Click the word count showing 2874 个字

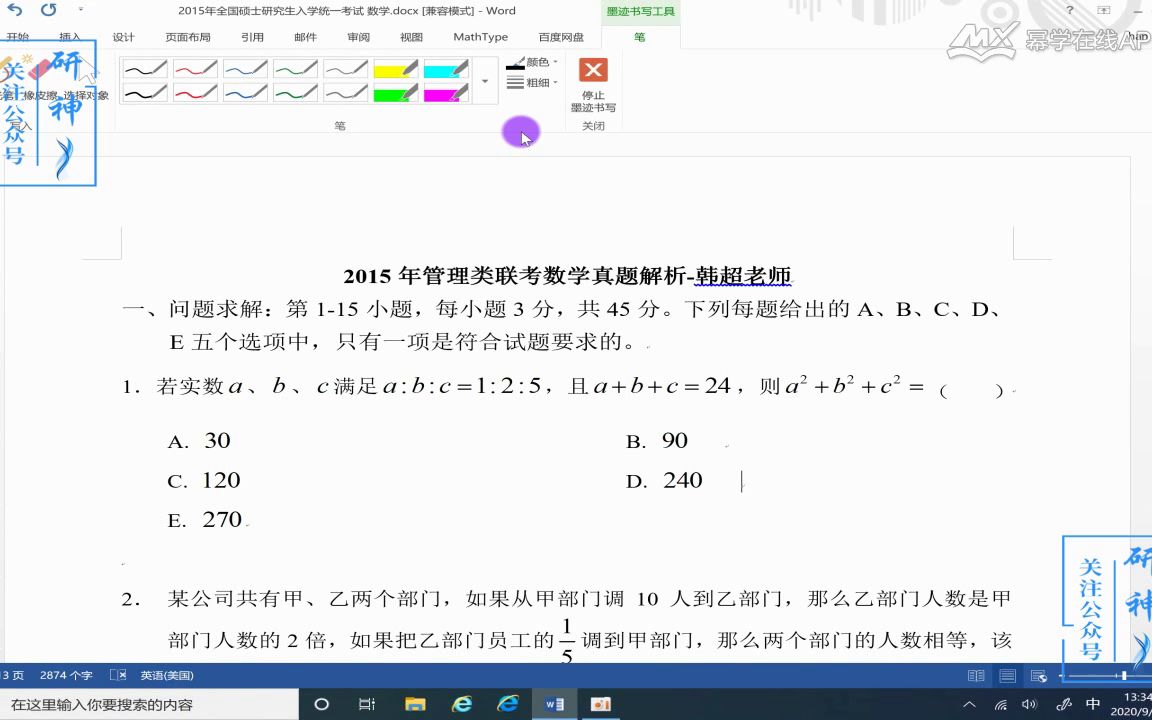point(65,675)
